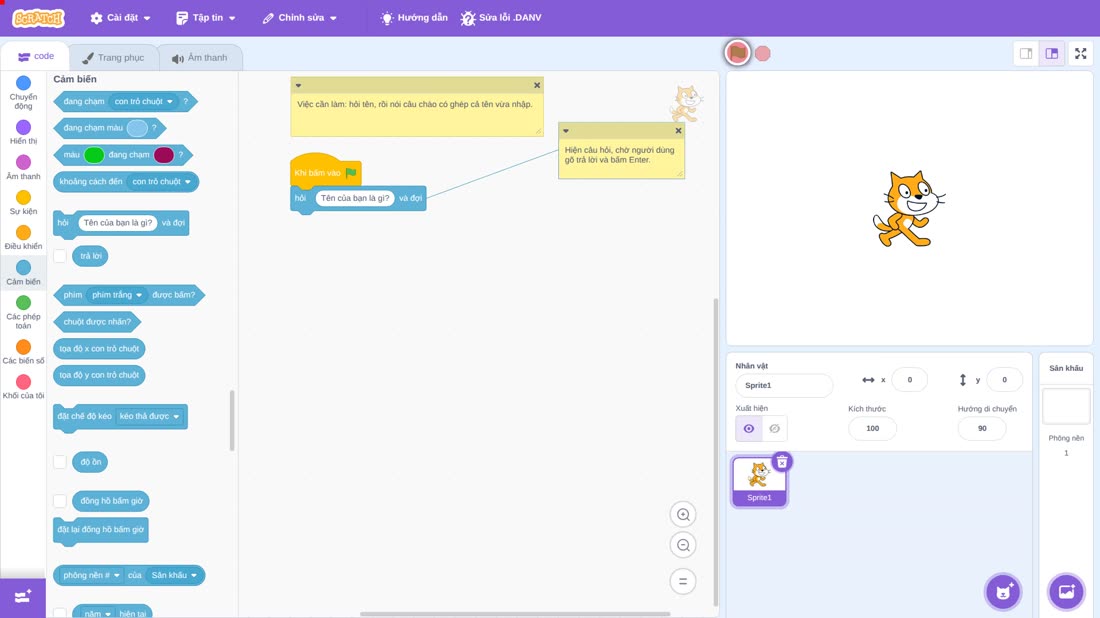The width and height of the screenshot is (1100, 618).
Task: Open the choose a sprite button
Action: coord(1003,591)
